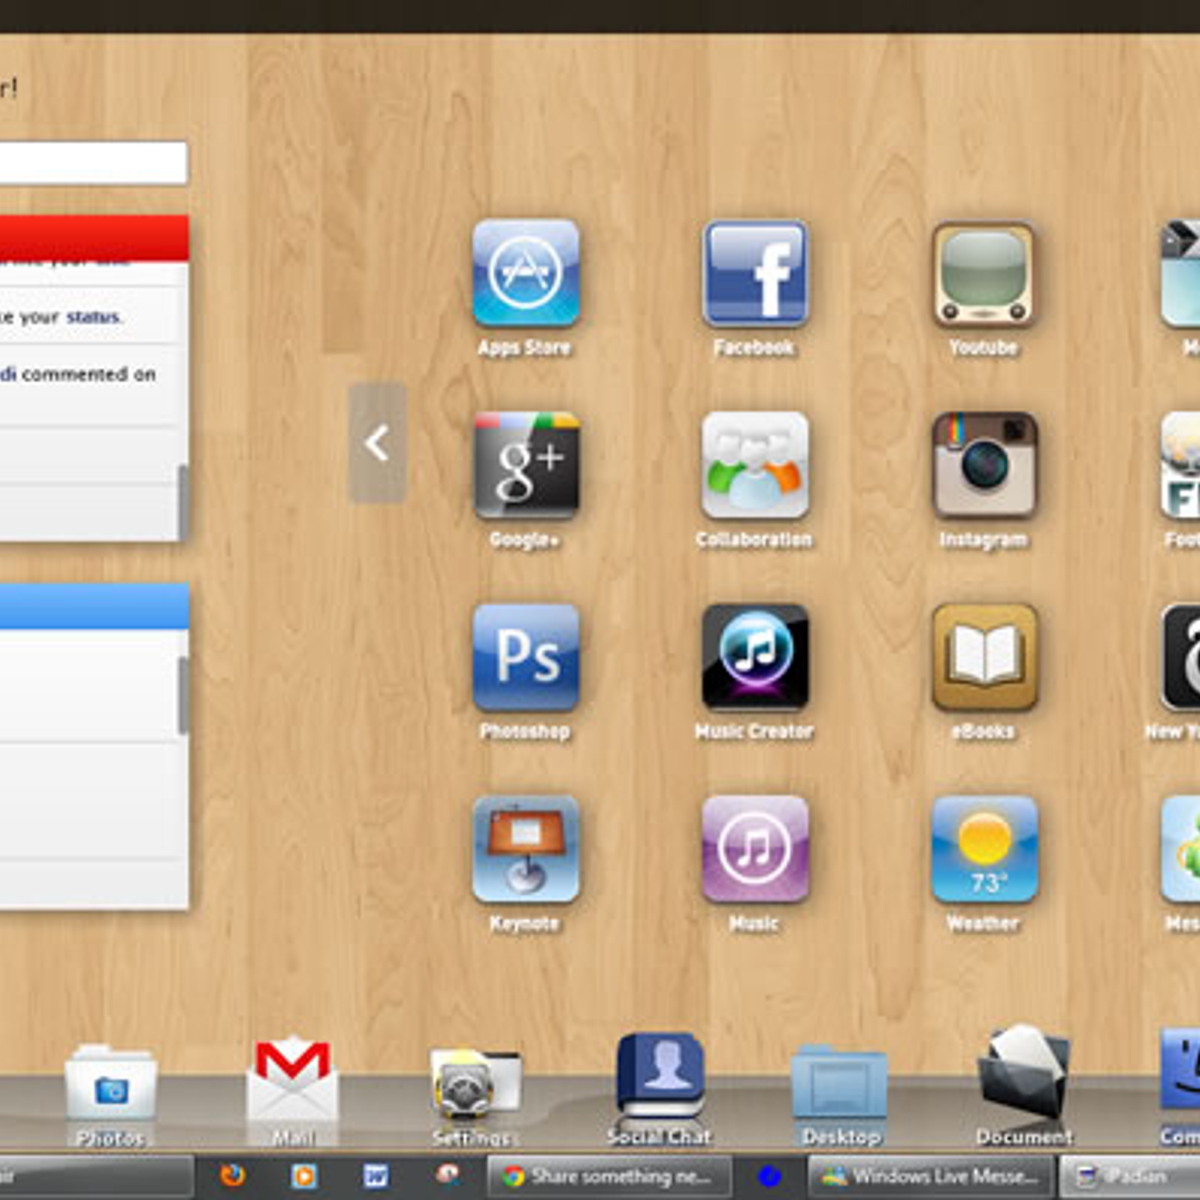The height and width of the screenshot is (1200, 1200).
Task: Launch the Google+ app
Action: click(x=526, y=465)
